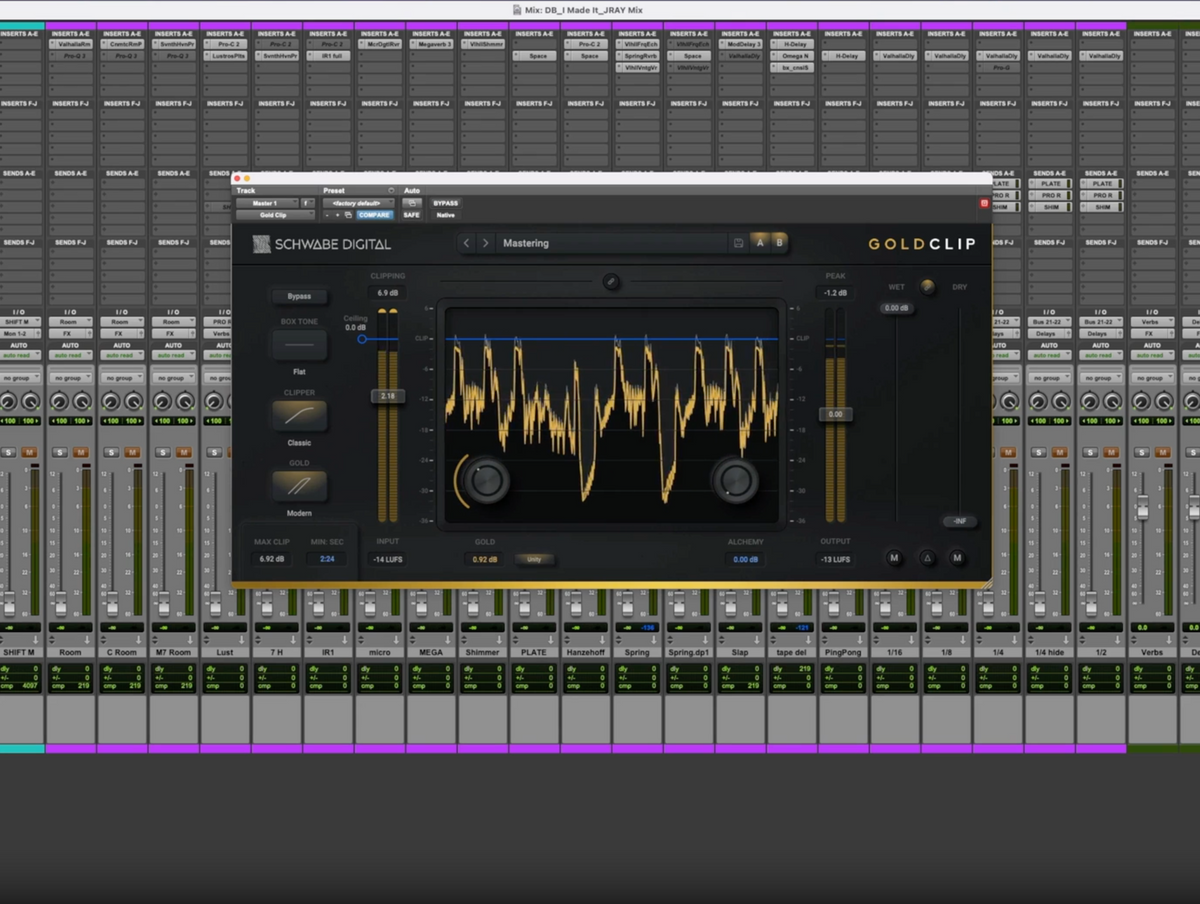Open the PLATE send on 1/2 track
The width and height of the screenshot is (1200, 904).
coord(1102,184)
